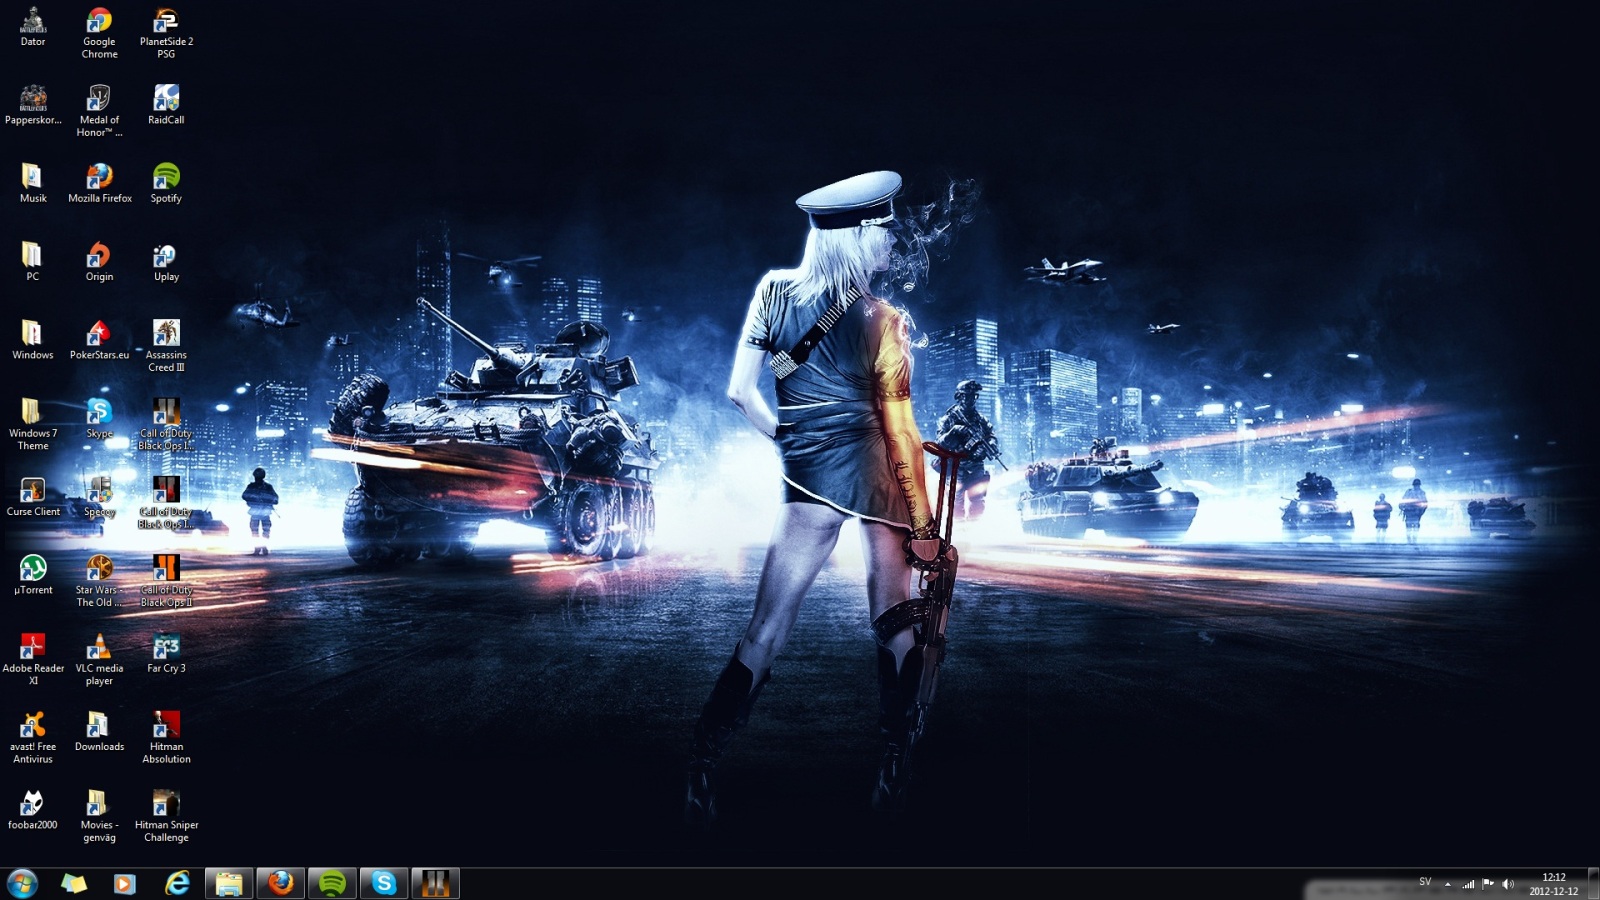Click the Show desktop button

pos(1594,884)
